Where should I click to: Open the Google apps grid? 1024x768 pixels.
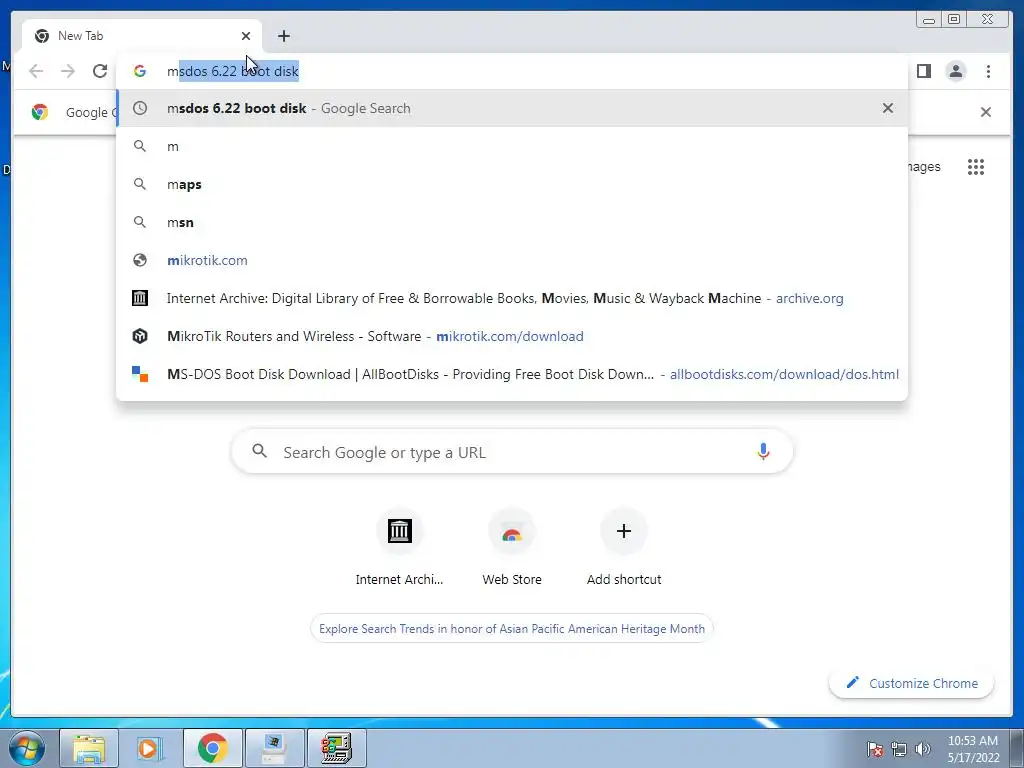pyautogui.click(x=976, y=167)
